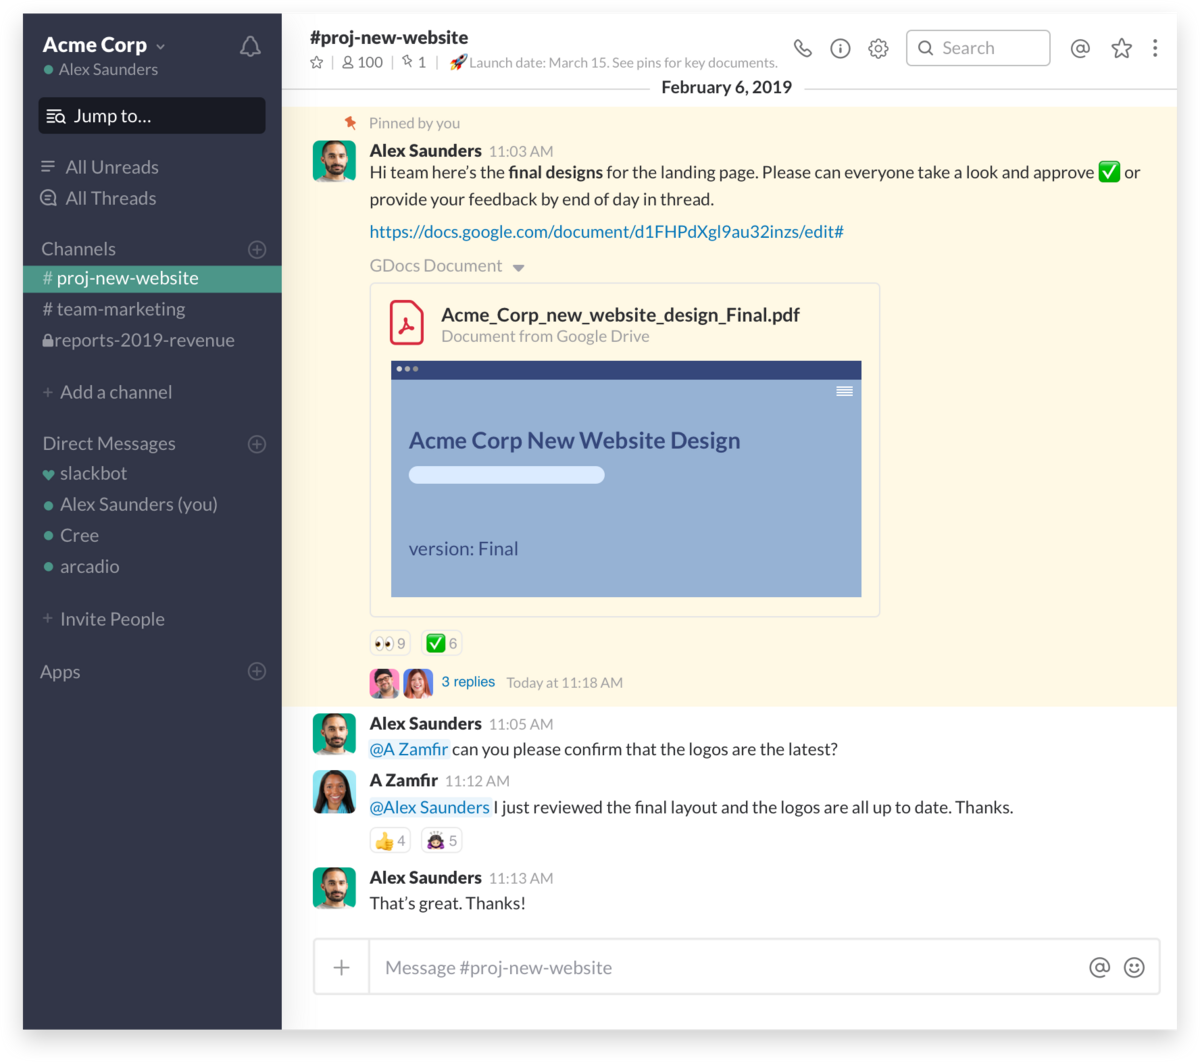
Task: Open the more options vertical dots menu
Action: click(1155, 48)
